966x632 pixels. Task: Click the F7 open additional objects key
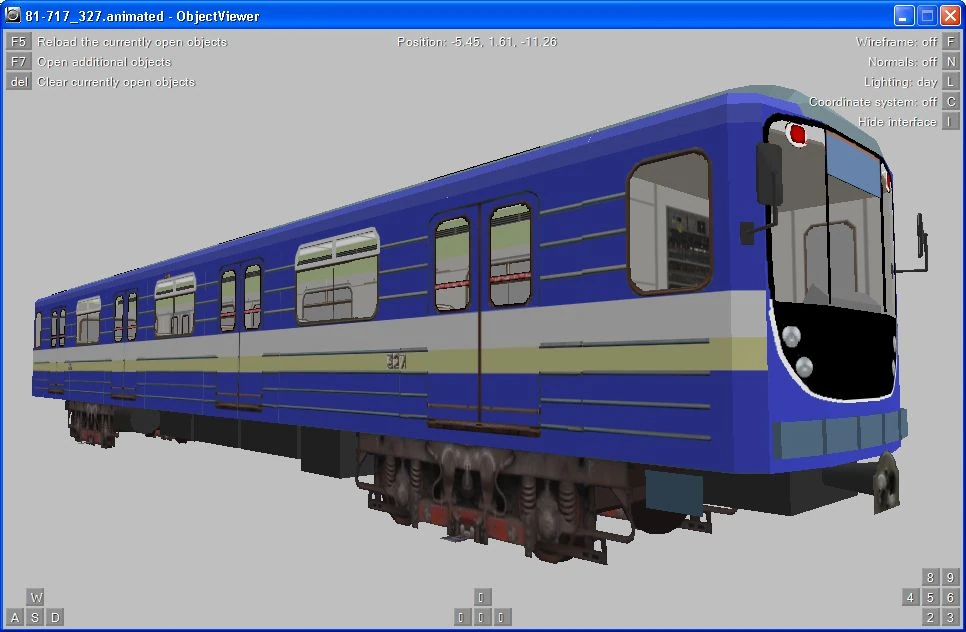point(18,62)
